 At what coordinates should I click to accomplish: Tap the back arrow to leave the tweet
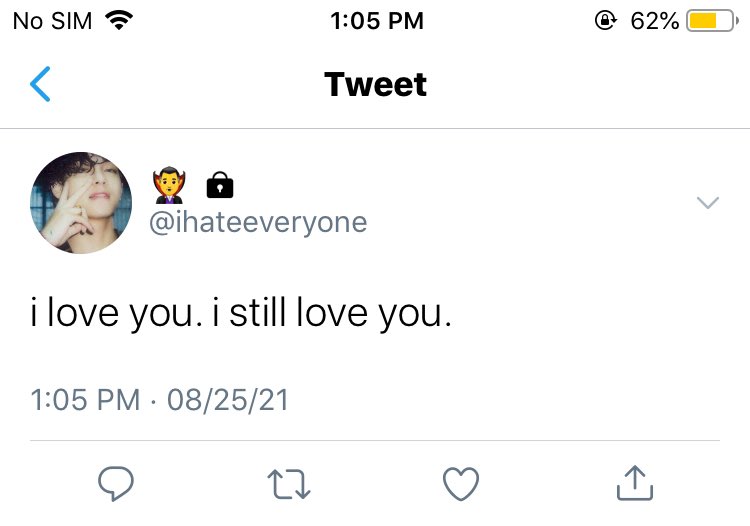[x=40, y=84]
